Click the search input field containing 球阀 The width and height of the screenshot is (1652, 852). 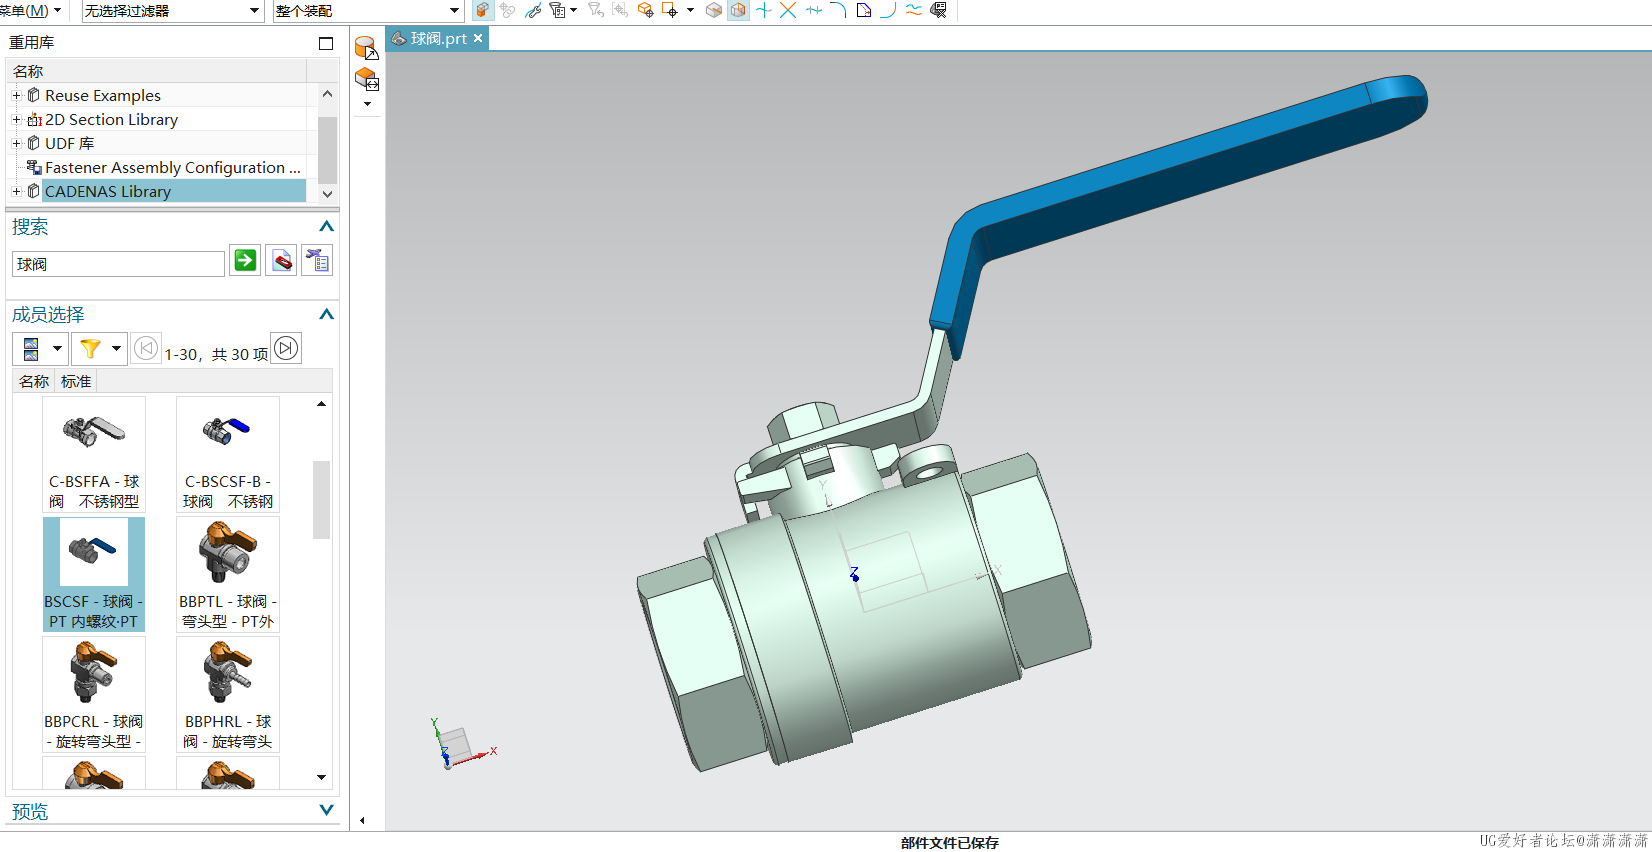pyautogui.click(x=118, y=264)
